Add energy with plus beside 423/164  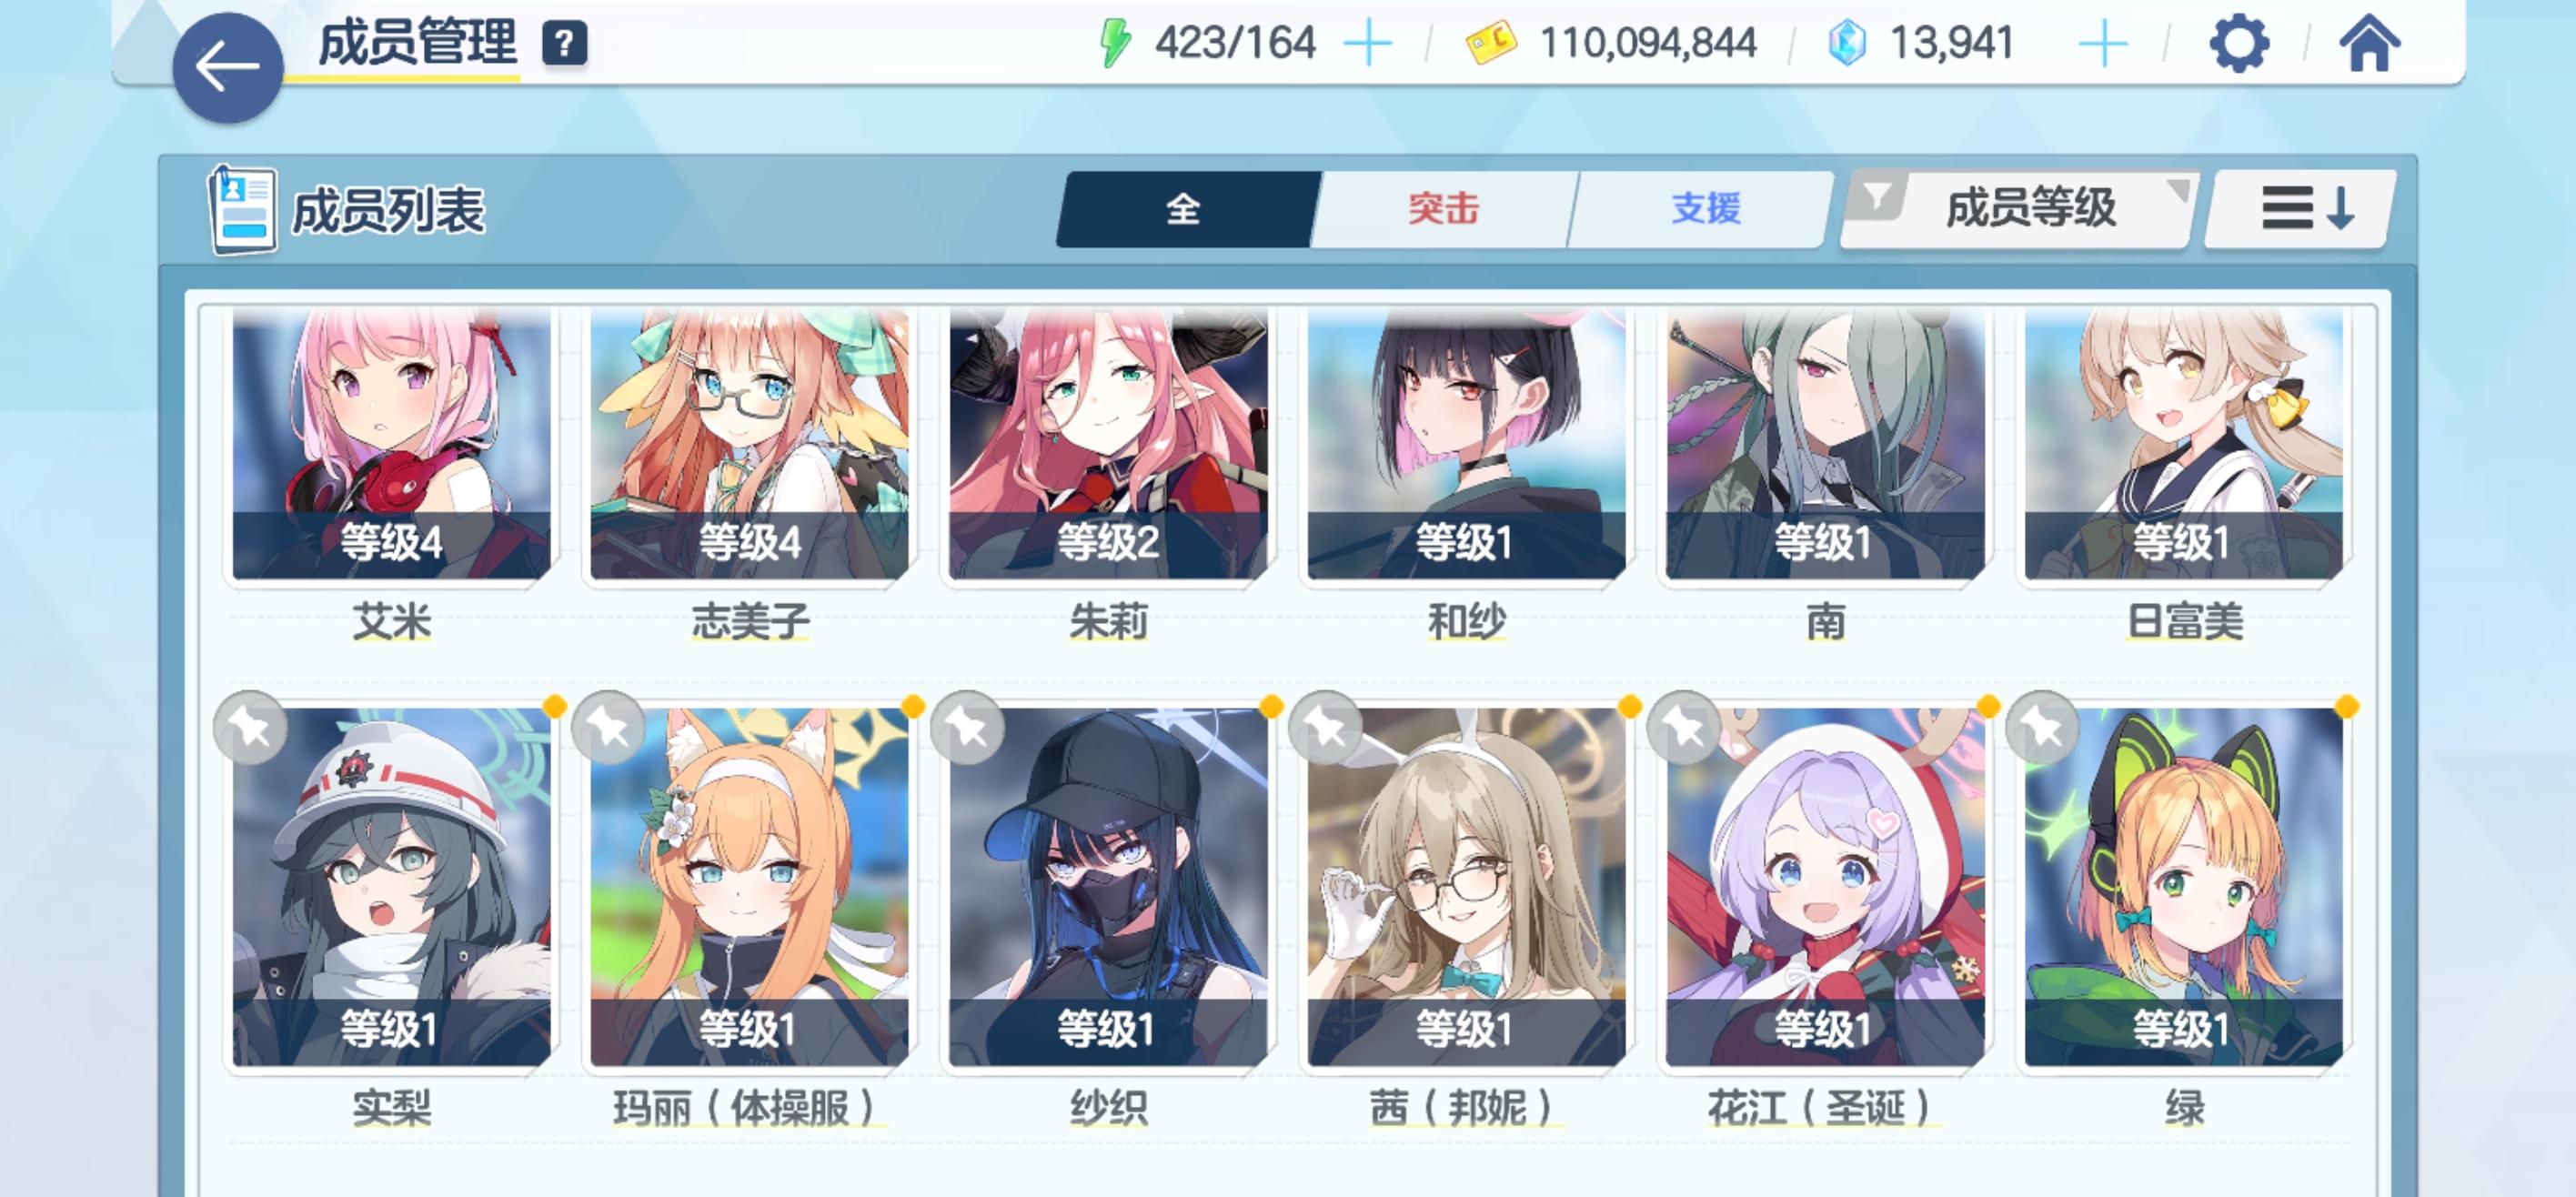coord(1367,44)
